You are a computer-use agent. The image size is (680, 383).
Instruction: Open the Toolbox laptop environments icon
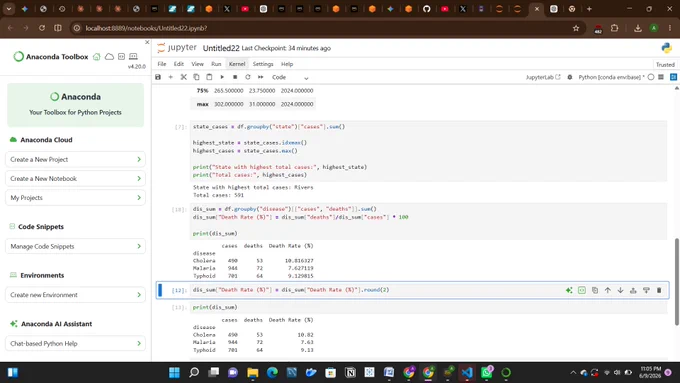point(134,57)
